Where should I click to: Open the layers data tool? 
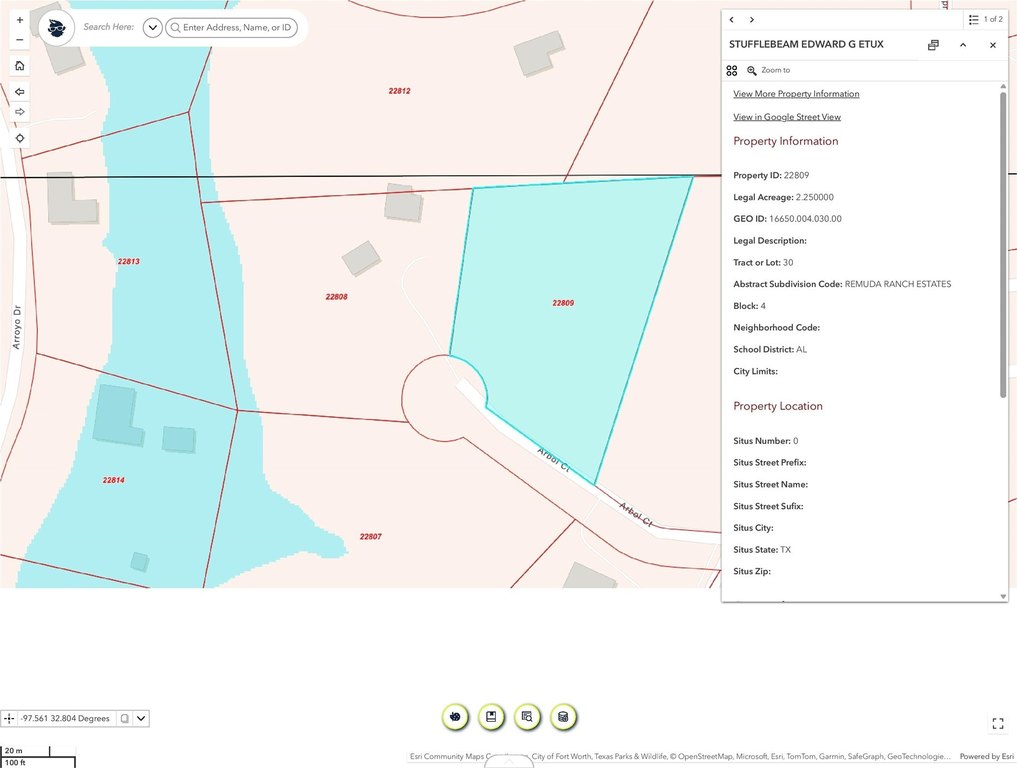pos(563,717)
